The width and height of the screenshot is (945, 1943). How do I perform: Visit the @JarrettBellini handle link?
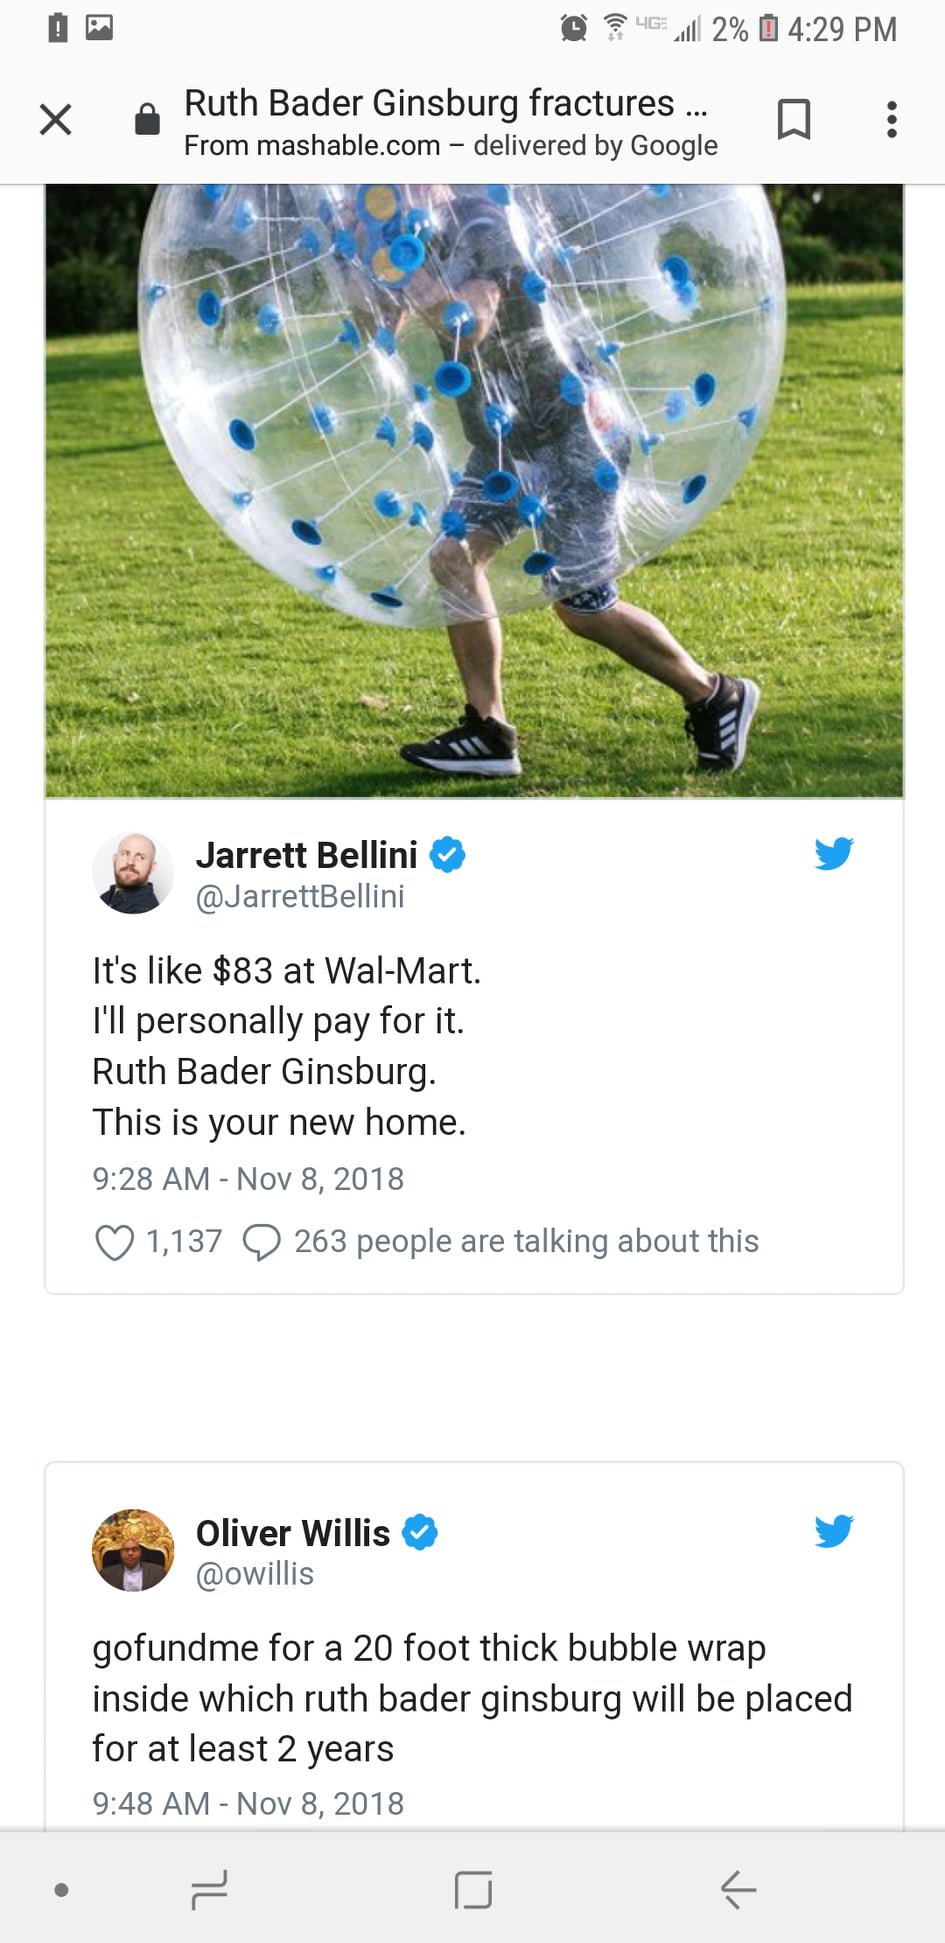tap(300, 896)
